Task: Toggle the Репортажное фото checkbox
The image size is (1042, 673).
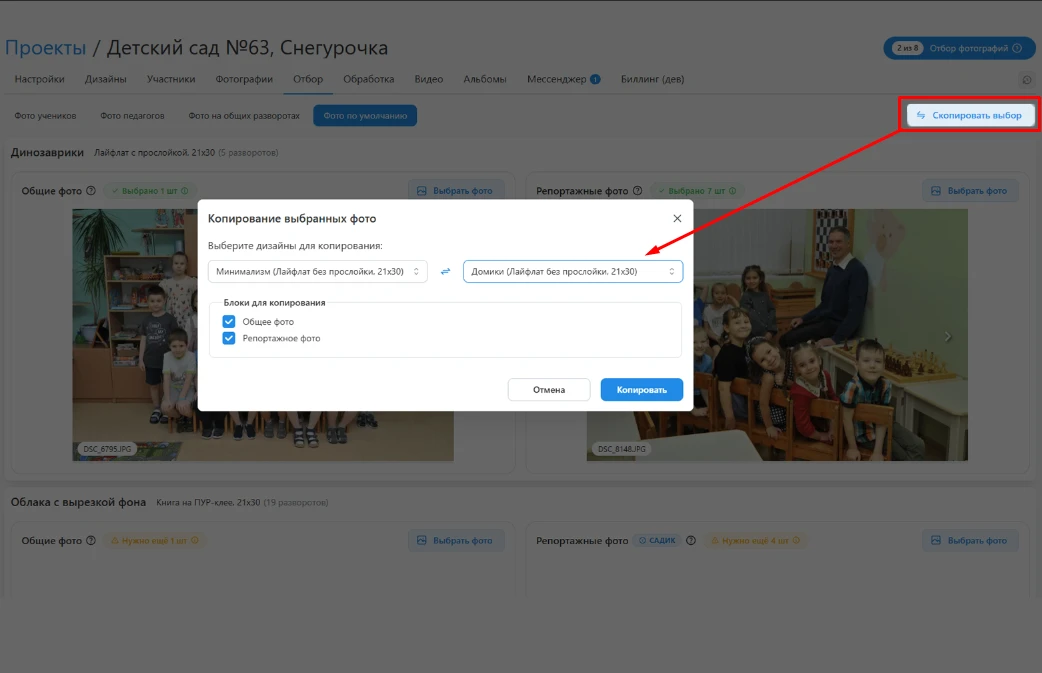Action: 229,338
